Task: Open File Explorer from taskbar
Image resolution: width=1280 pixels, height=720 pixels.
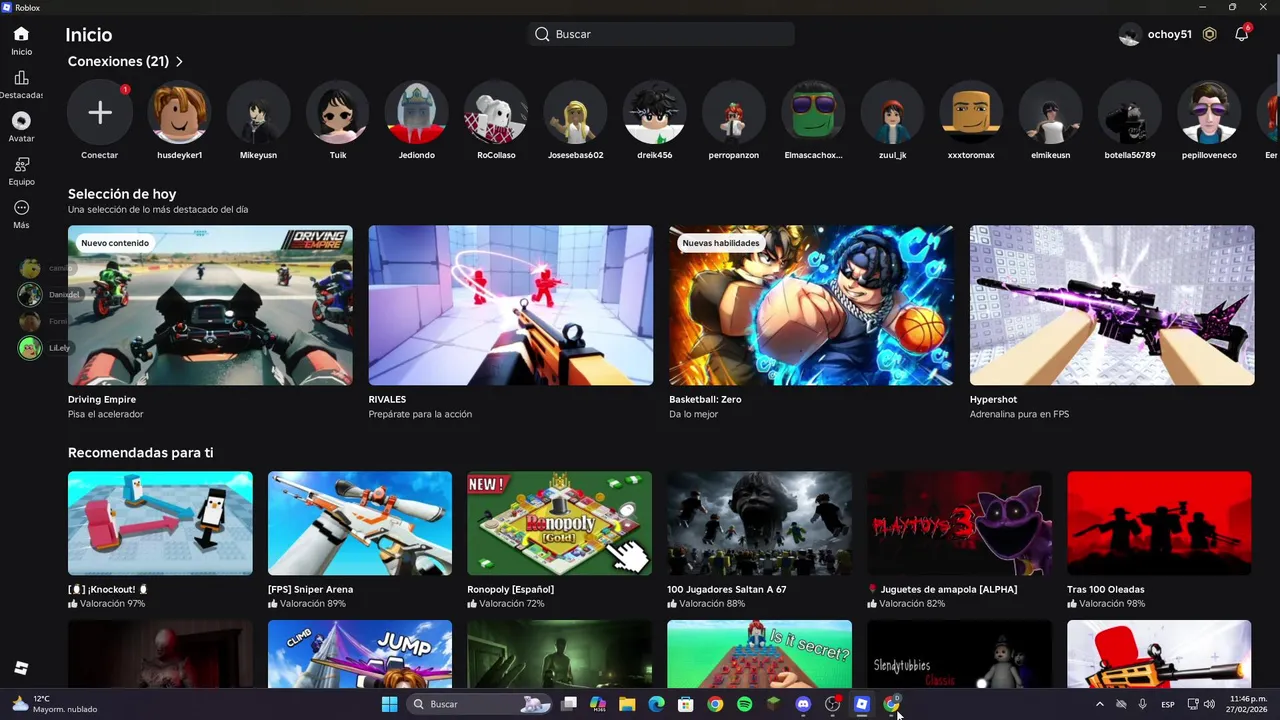Action: (627, 704)
